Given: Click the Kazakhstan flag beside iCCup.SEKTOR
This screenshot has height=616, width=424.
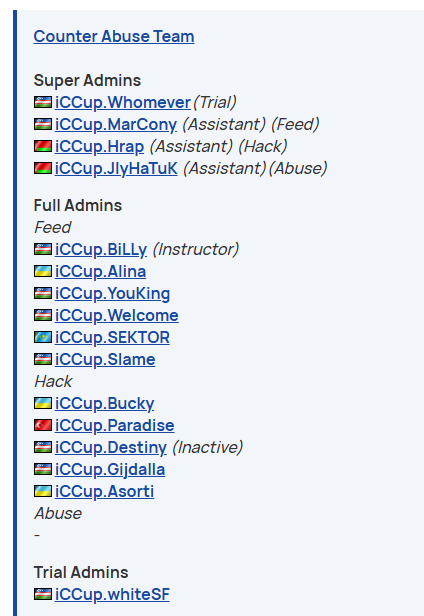Looking at the screenshot, I should (x=43, y=337).
